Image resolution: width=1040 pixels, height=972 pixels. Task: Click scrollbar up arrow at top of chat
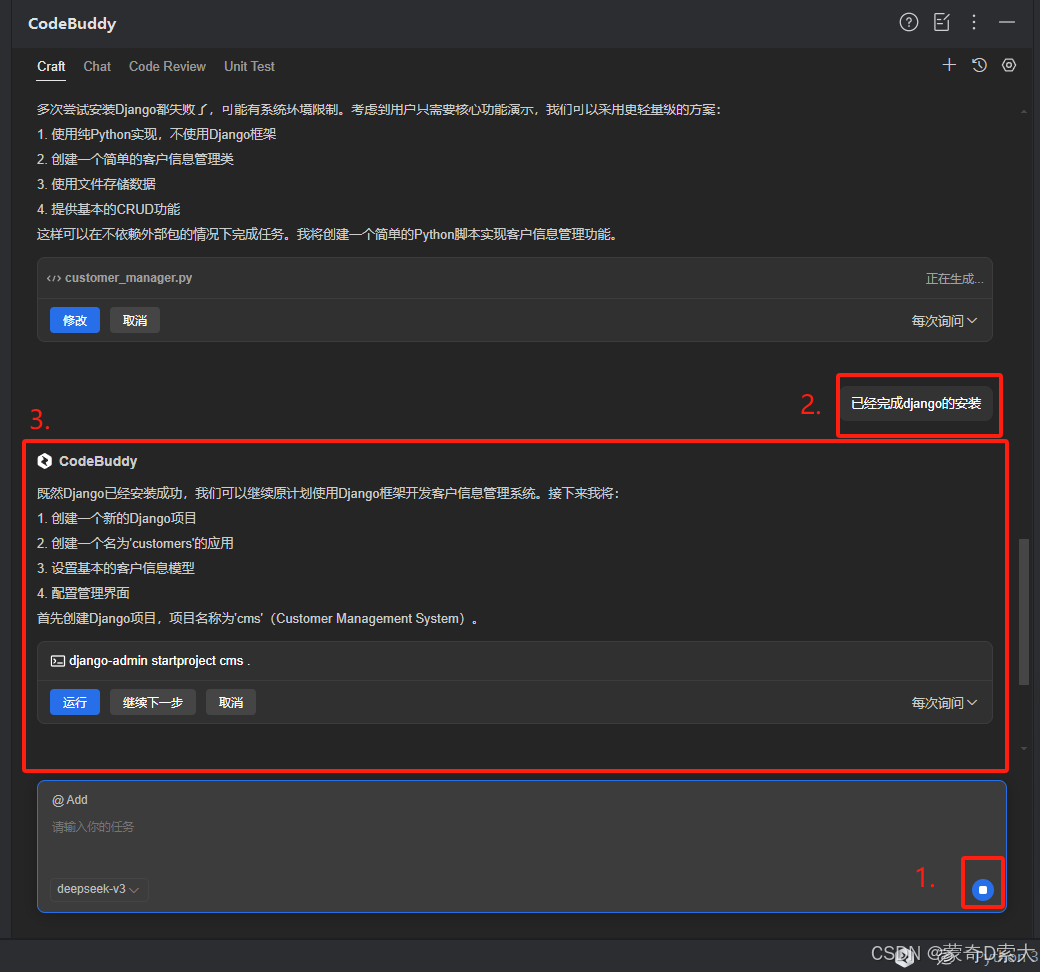(1024, 111)
